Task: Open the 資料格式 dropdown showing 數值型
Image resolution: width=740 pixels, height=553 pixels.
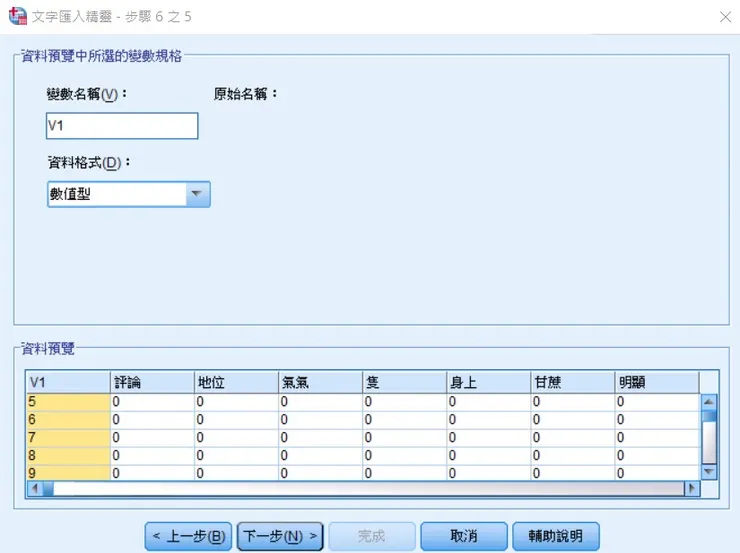Action: pyautogui.click(x=128, y=194)
